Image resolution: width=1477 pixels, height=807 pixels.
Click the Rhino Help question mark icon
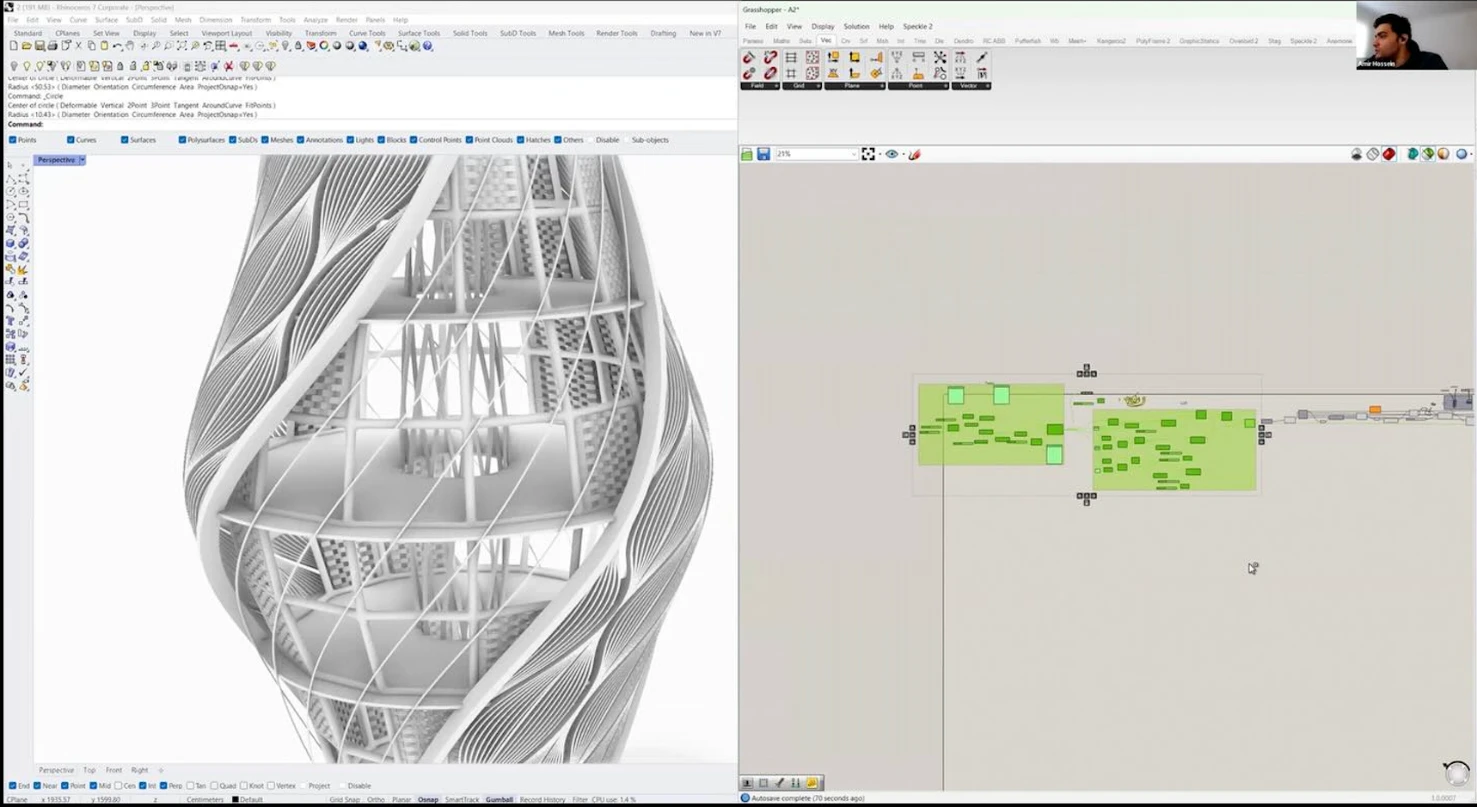pyautogui.click(x=428, y=46)
